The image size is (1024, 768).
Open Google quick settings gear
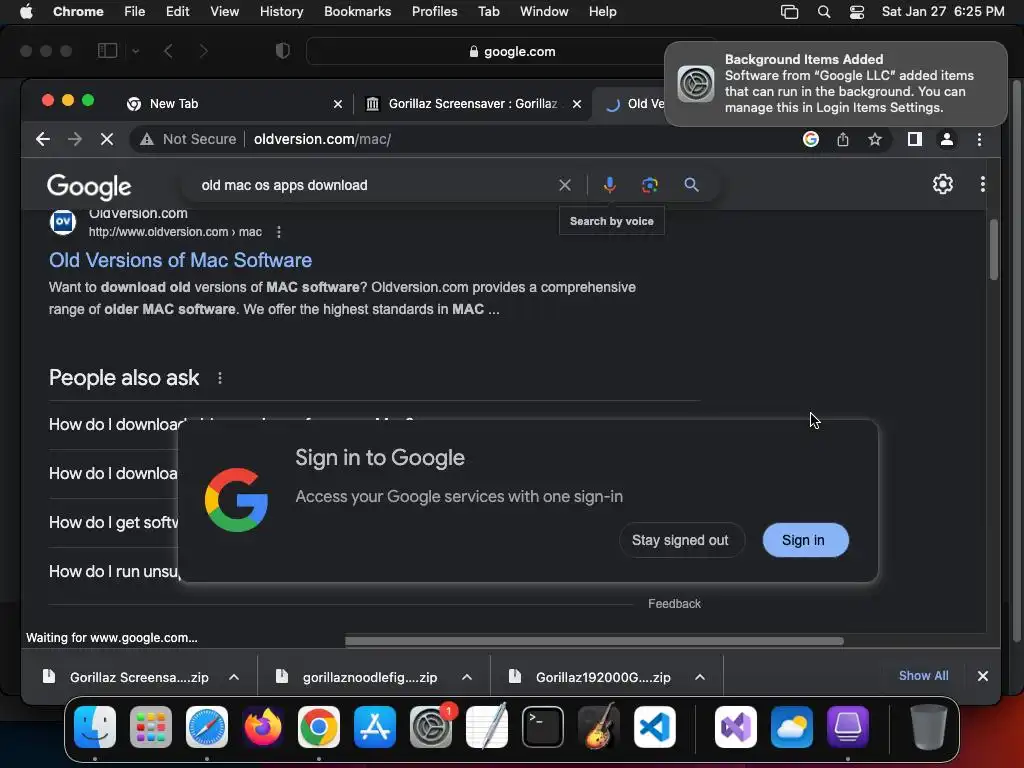(x=942, y=184)
